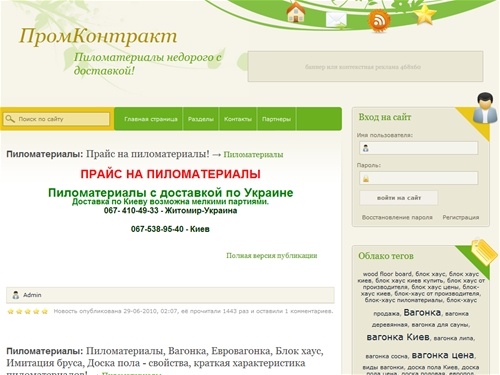Open the Партнеры menu item
Image resolution: width=500 pixels, height=375 pixels.
point(276,119)
